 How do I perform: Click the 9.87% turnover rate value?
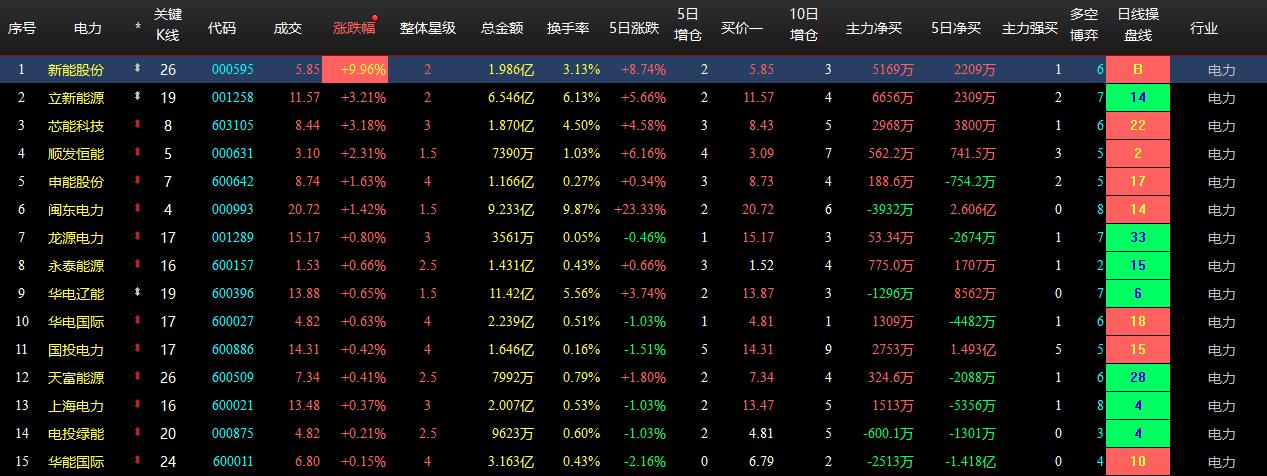581,210
